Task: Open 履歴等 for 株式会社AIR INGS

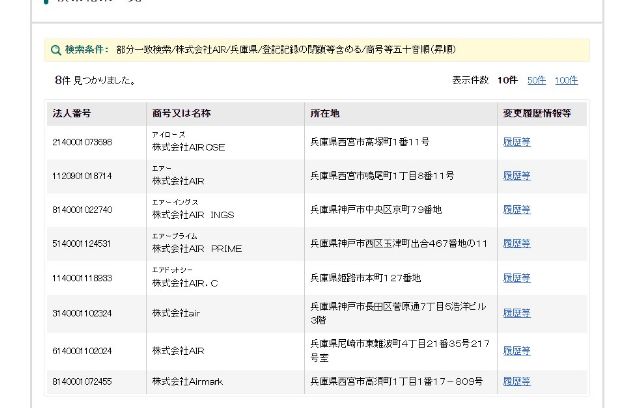Action: (517, 210)
